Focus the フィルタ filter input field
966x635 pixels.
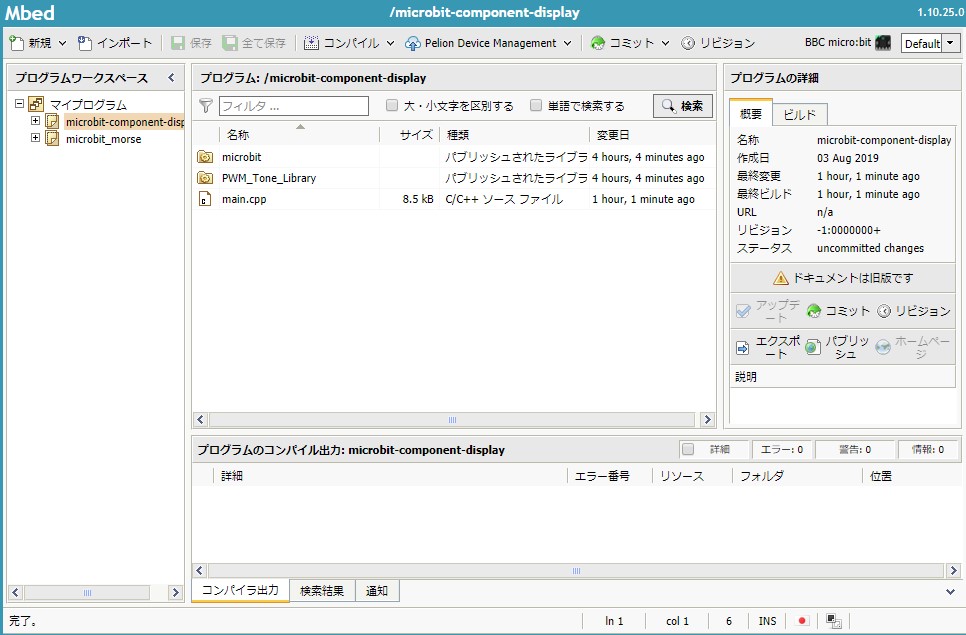tap(294, 106)
